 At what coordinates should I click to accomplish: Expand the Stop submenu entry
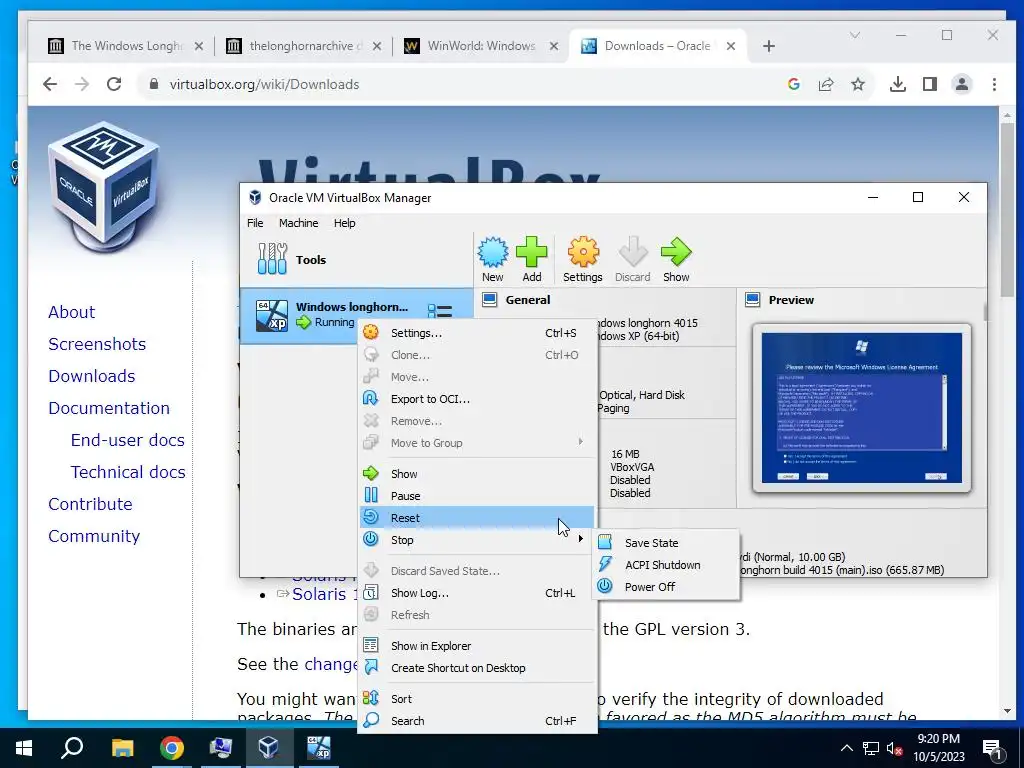coord(477,540)
